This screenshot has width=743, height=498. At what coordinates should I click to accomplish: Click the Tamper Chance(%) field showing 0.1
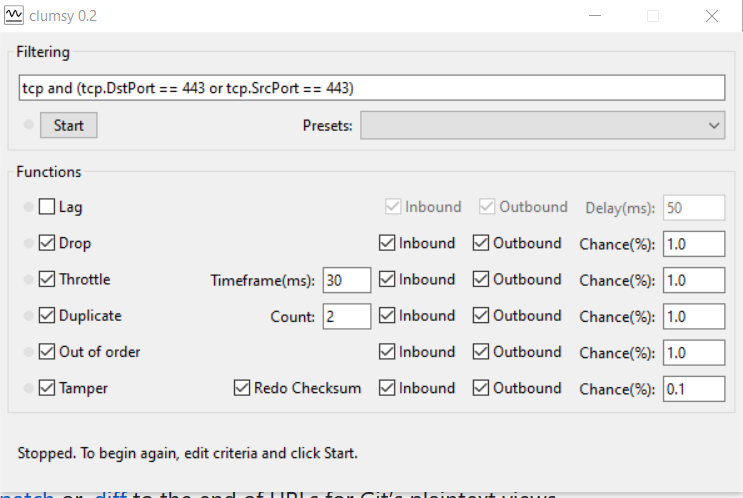coord(694,389)
